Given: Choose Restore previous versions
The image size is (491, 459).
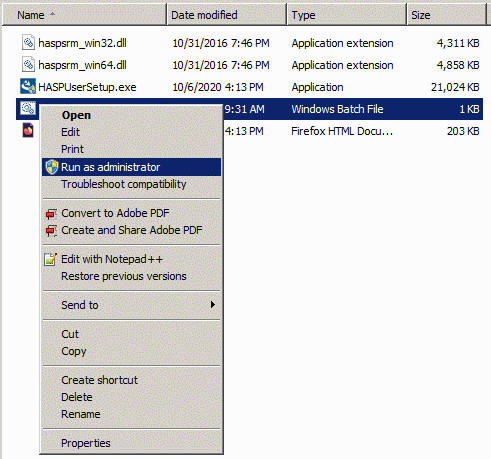Looking at the screenshot, I should point(124,276).
